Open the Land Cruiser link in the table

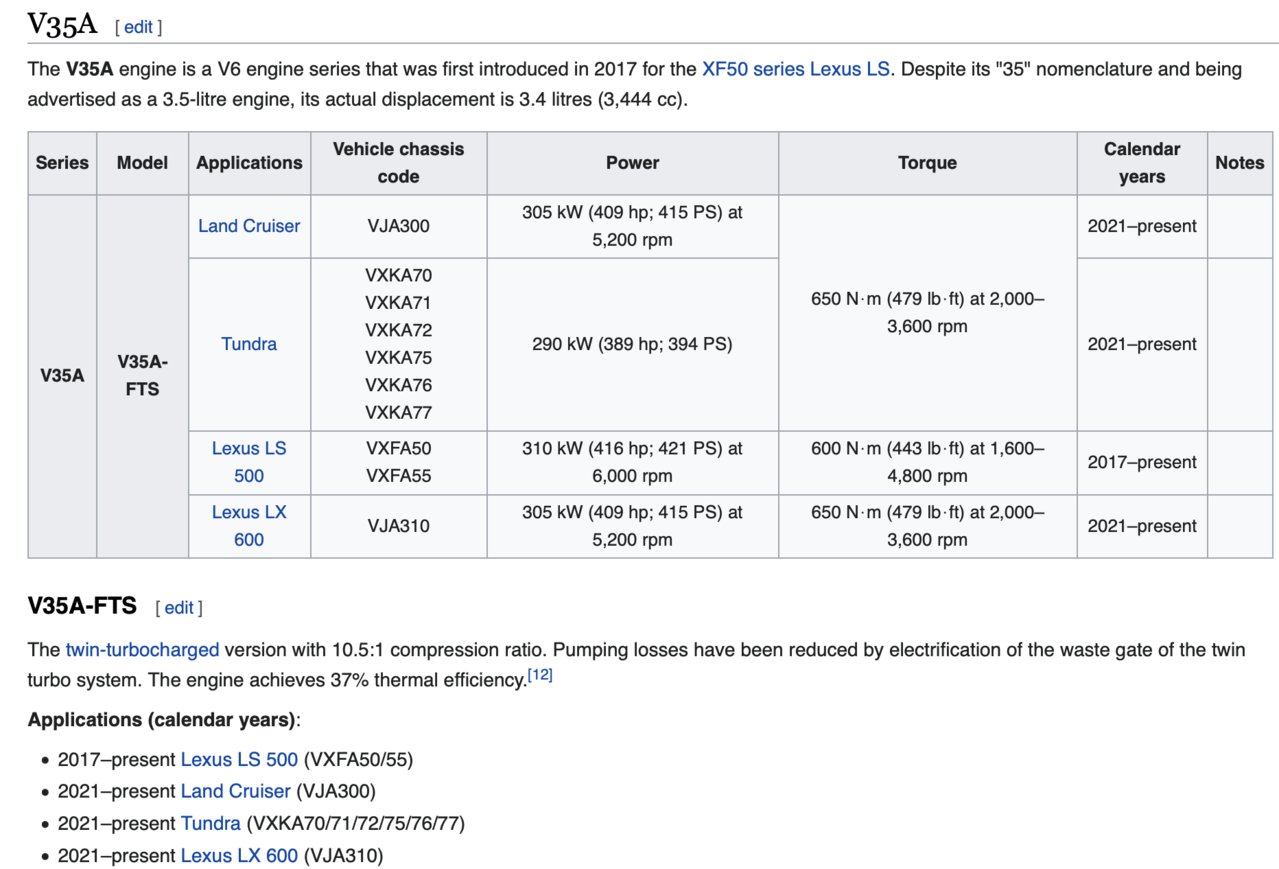(x=249, y=226)
